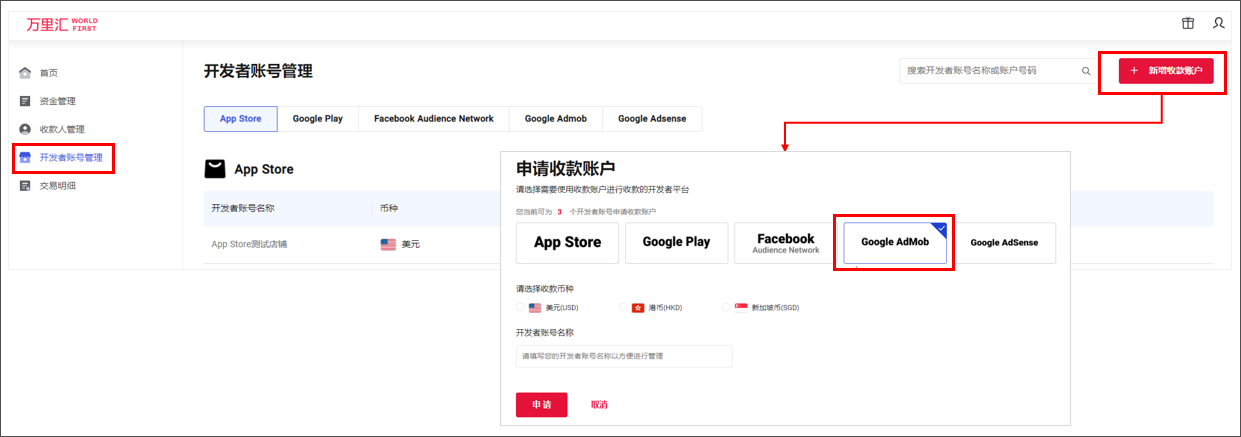
Task: Click the home icon beside 首页
Action: tap(25, 73)
